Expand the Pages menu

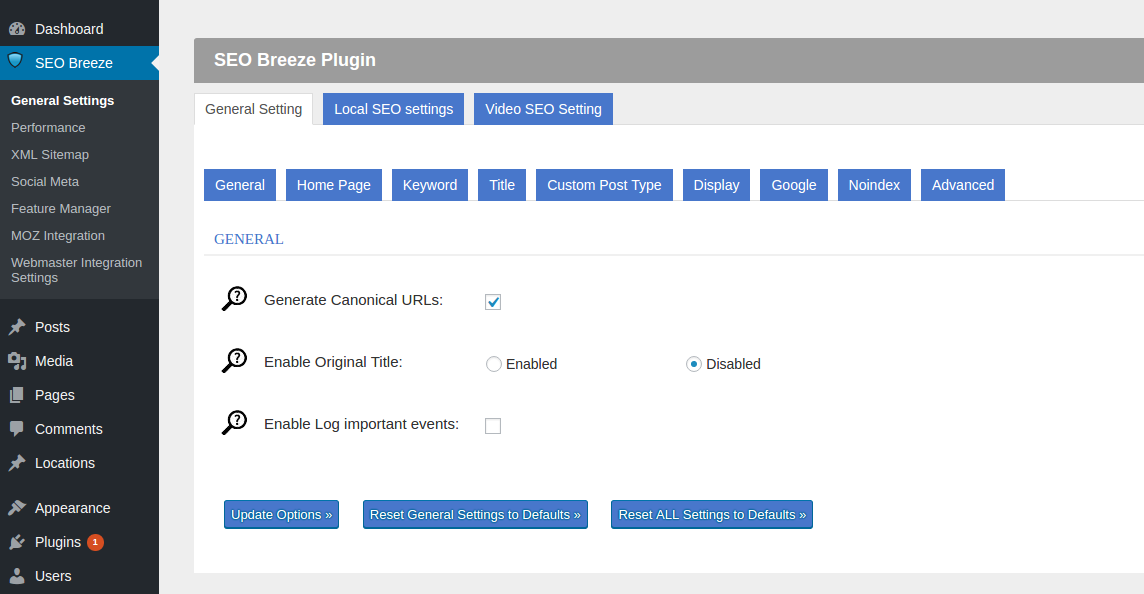(x=57, y=395)
